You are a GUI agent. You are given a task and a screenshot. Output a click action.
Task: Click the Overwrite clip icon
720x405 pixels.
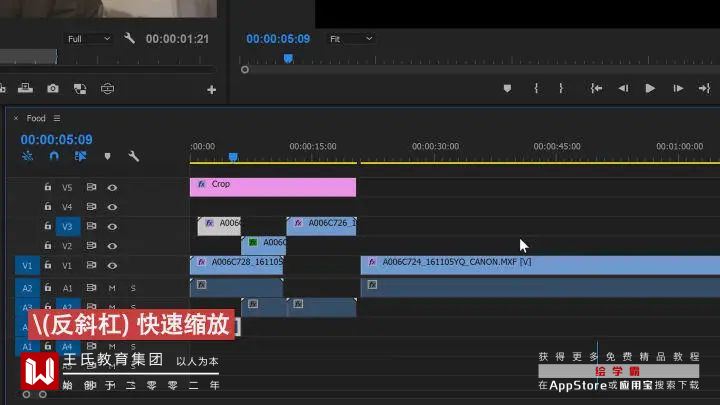pos(25,88)
